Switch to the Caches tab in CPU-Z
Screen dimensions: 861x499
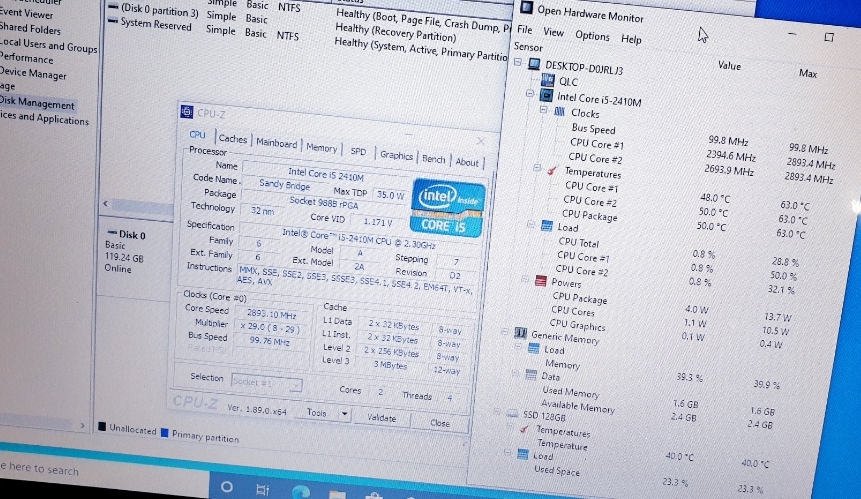(233, 139)
